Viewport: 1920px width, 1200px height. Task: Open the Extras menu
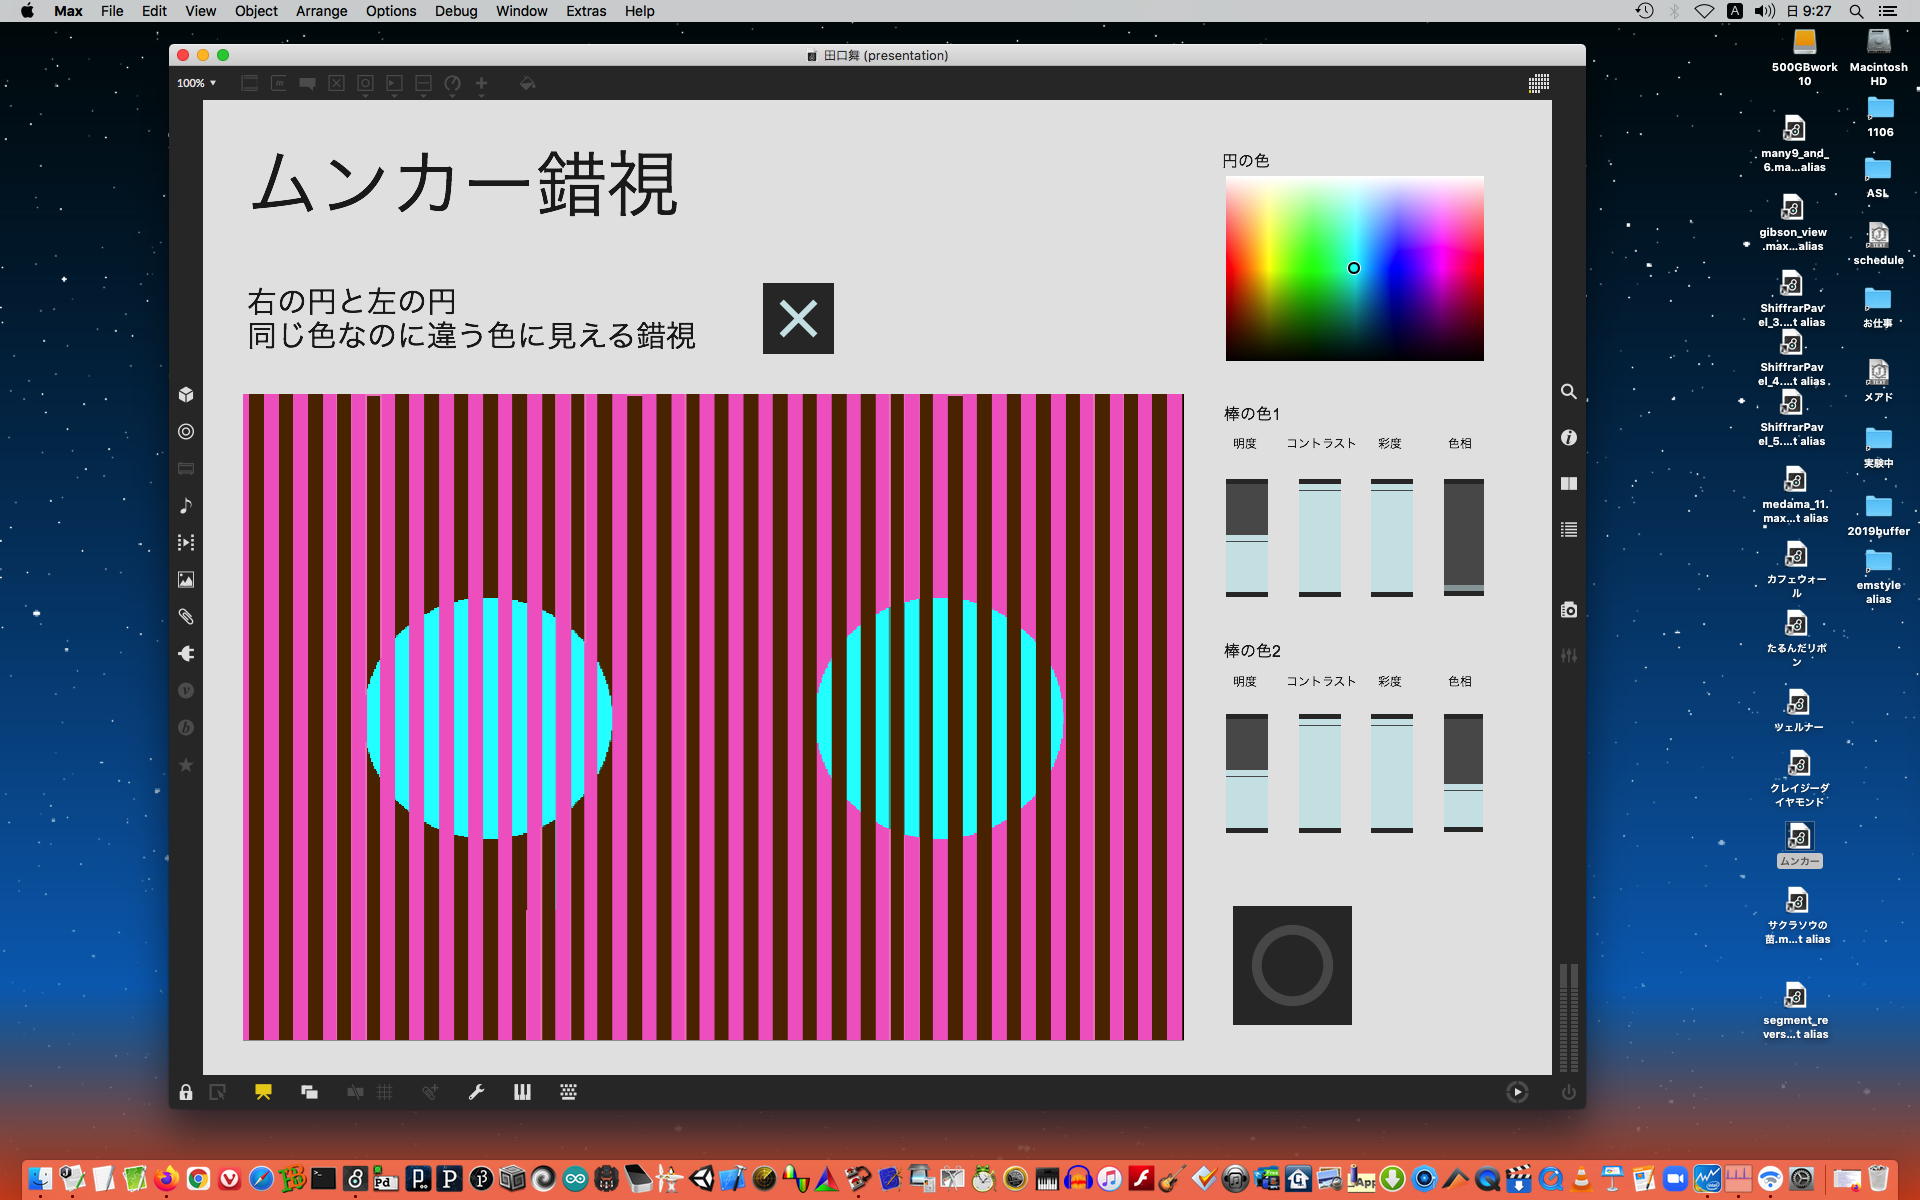585,11
